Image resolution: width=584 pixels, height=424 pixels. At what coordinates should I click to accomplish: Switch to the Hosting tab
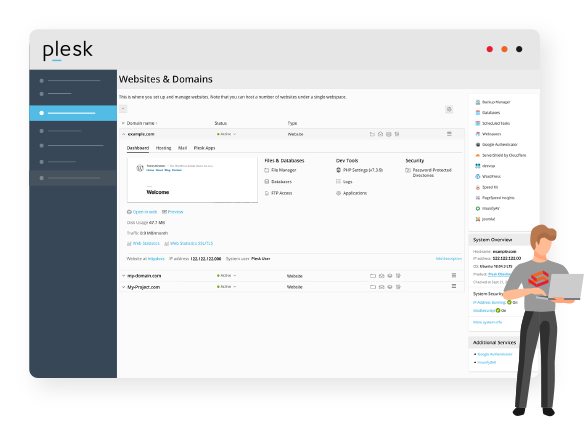tap(163, 148)
